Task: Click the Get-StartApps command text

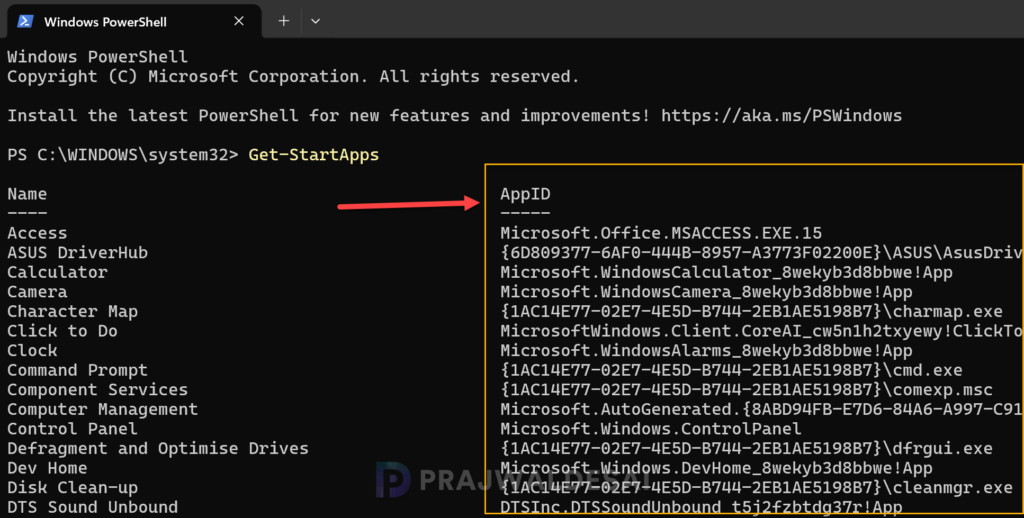Action: click(313, 155)
